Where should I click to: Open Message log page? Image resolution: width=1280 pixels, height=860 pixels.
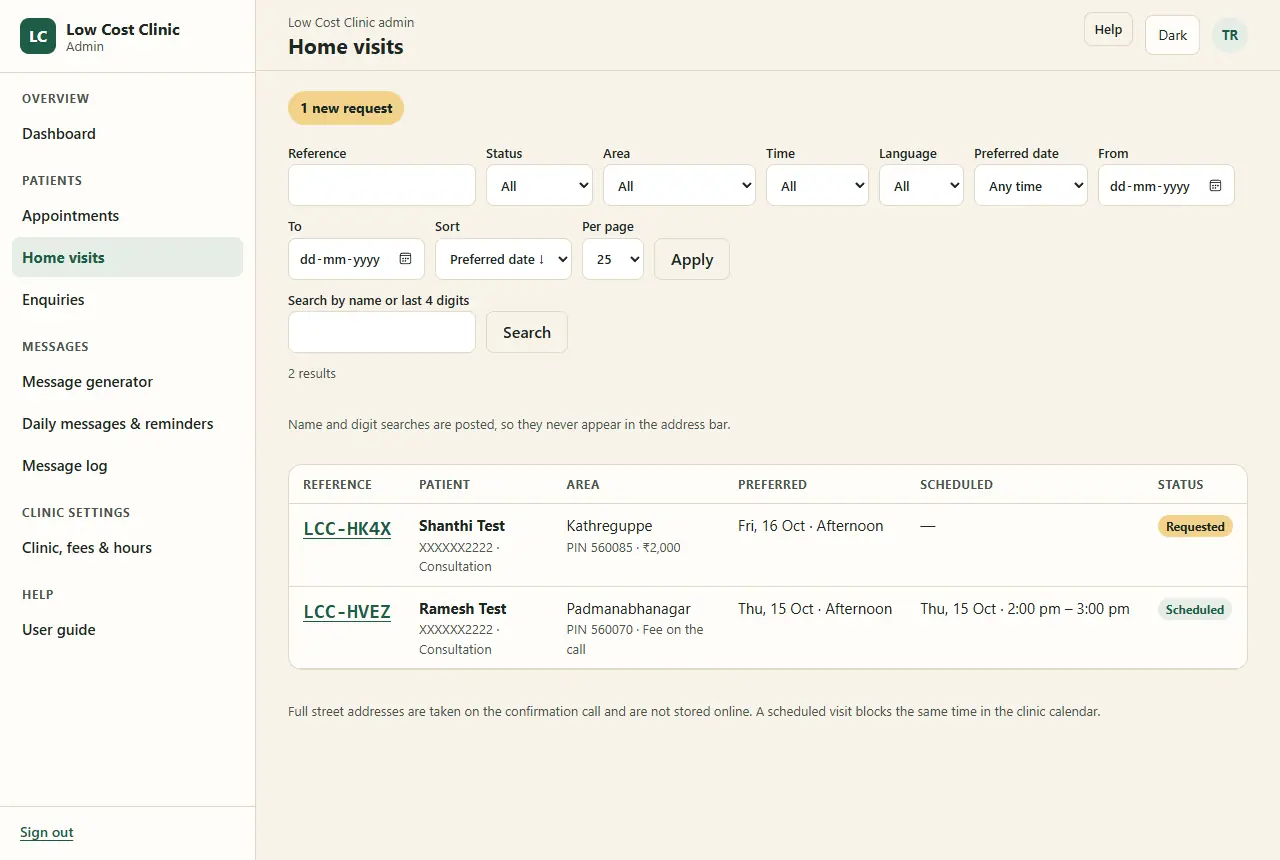click(x=127, y=466)
